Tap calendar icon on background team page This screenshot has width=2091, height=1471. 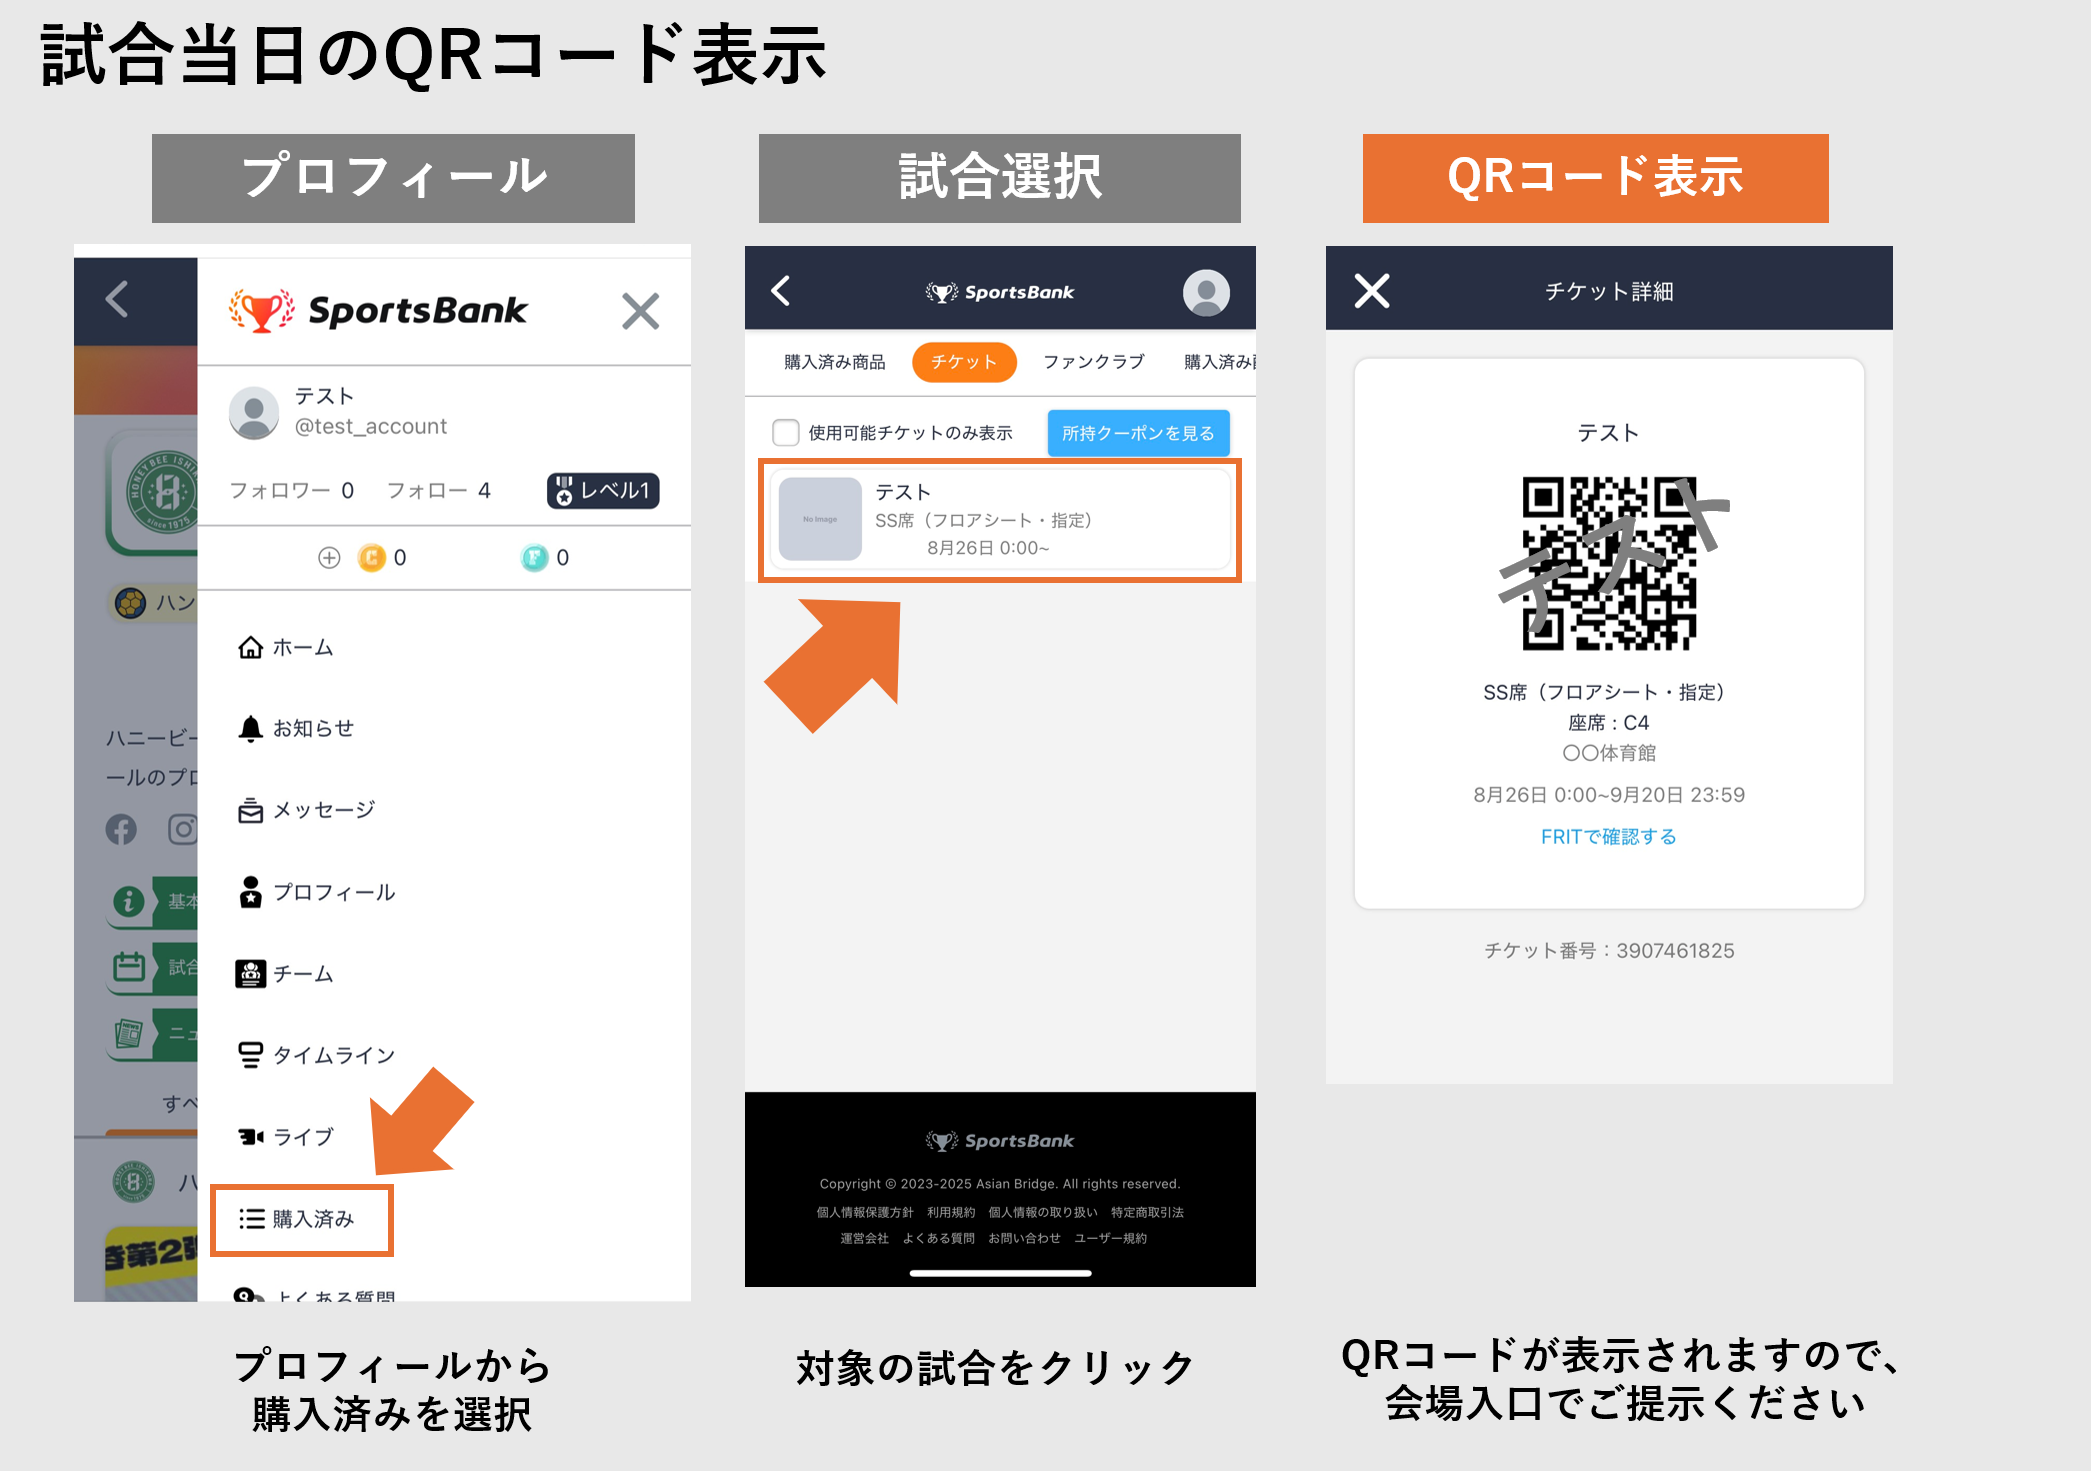pyautogui.click(x=129, y=967)
